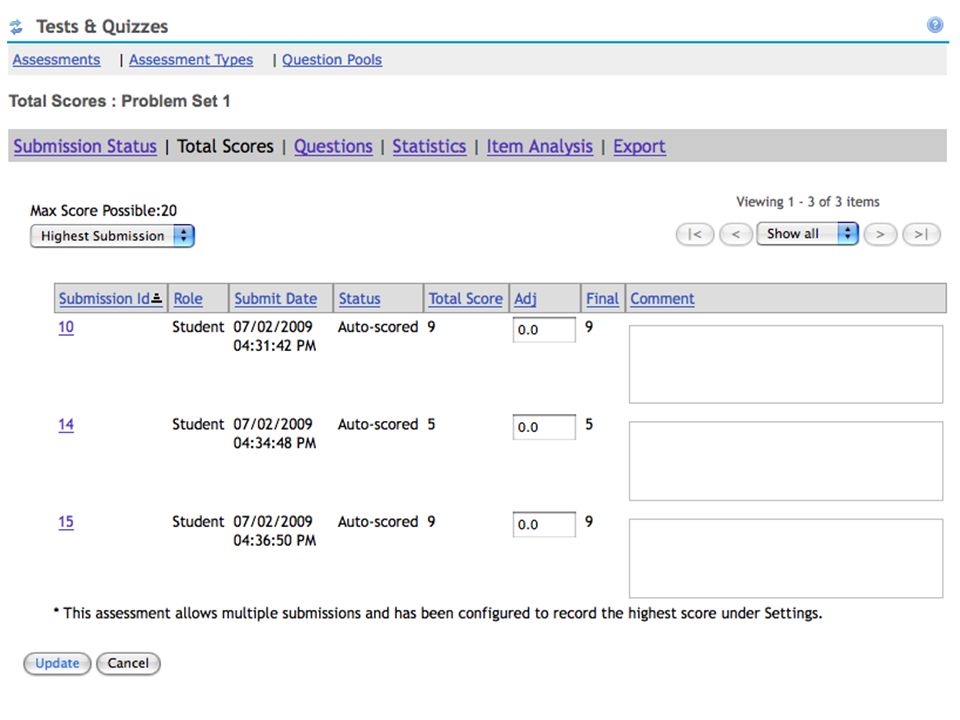The width and height of the screenshot is (960, 720).
Task: Open submission 10 link
Action: (66, 327)
